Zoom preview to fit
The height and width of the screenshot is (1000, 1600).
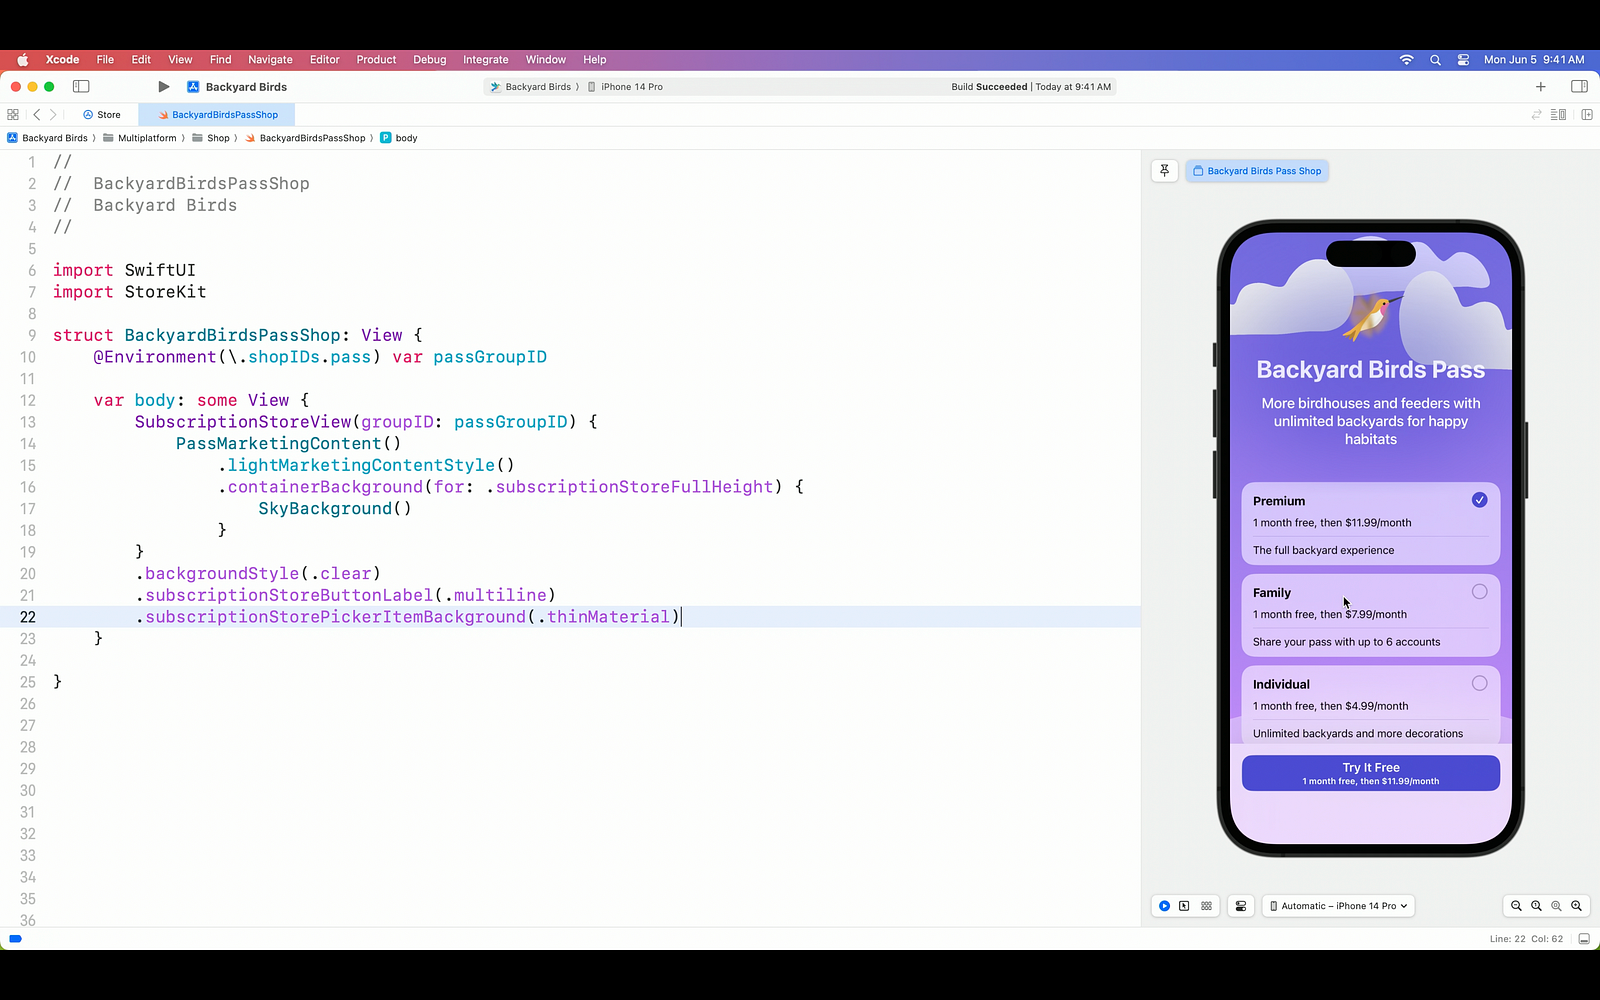click(1556, 906)
